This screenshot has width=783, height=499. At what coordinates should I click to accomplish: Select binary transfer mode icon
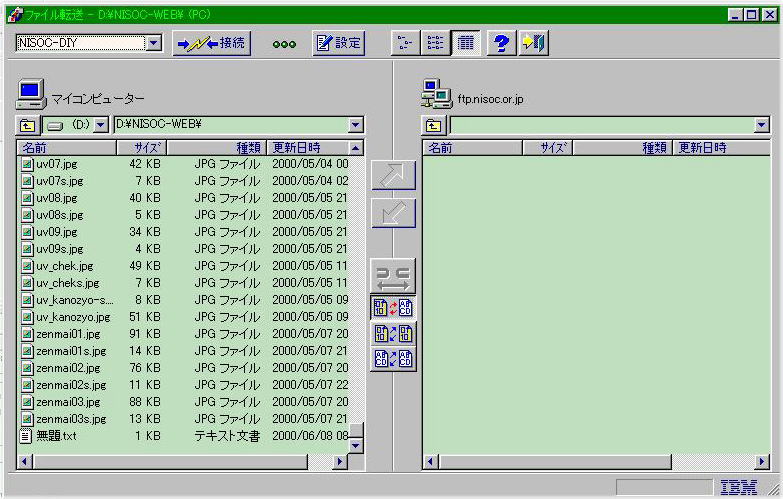click(392, 333)
